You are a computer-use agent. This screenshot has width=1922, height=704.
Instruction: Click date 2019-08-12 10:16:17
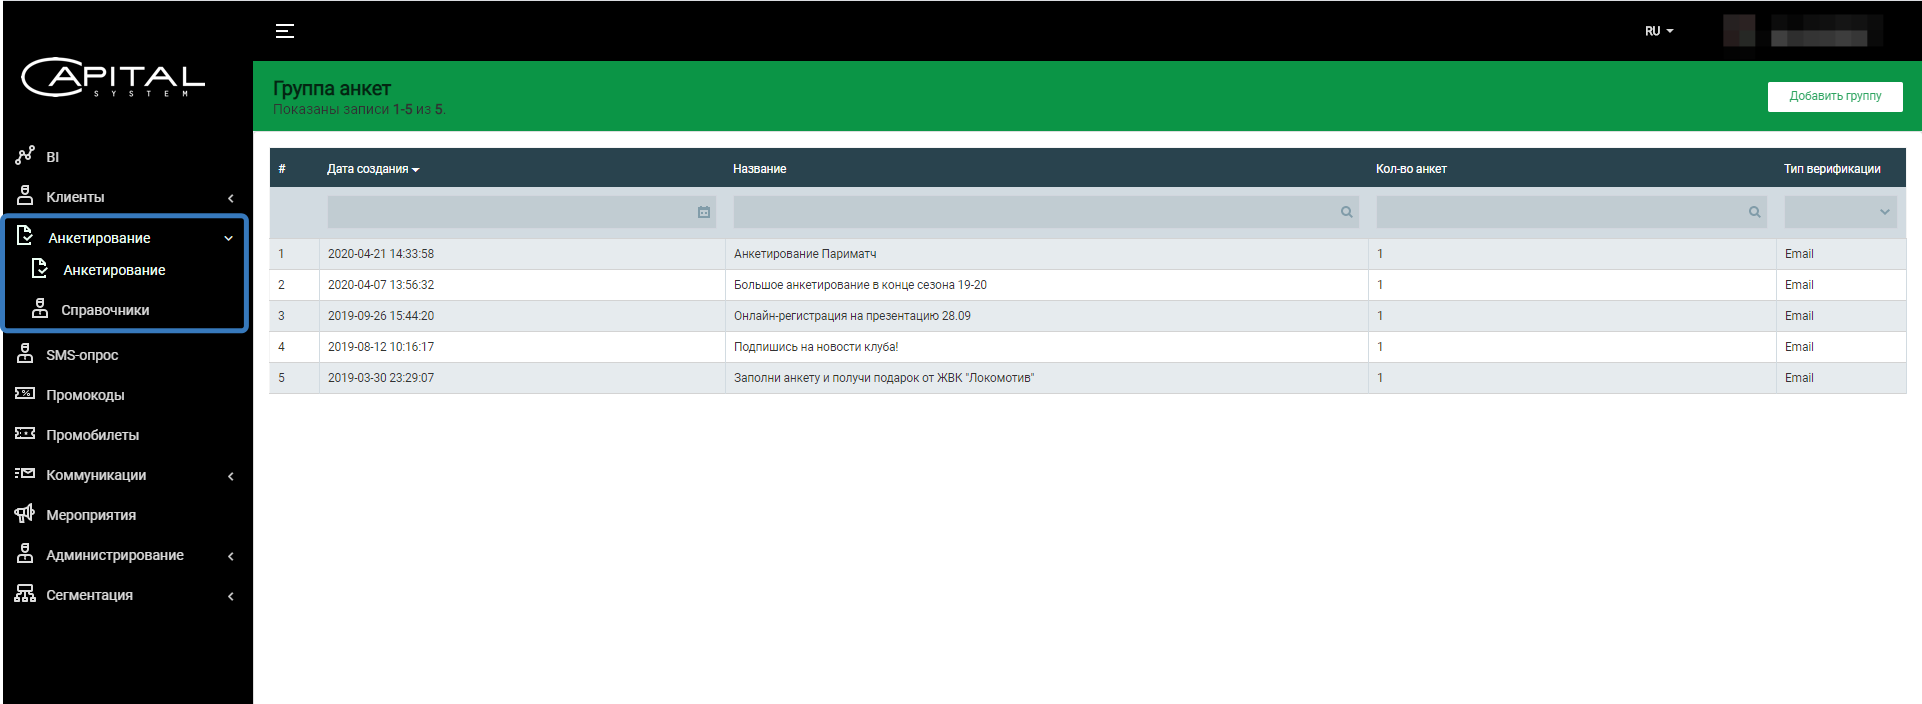(381, 347)
